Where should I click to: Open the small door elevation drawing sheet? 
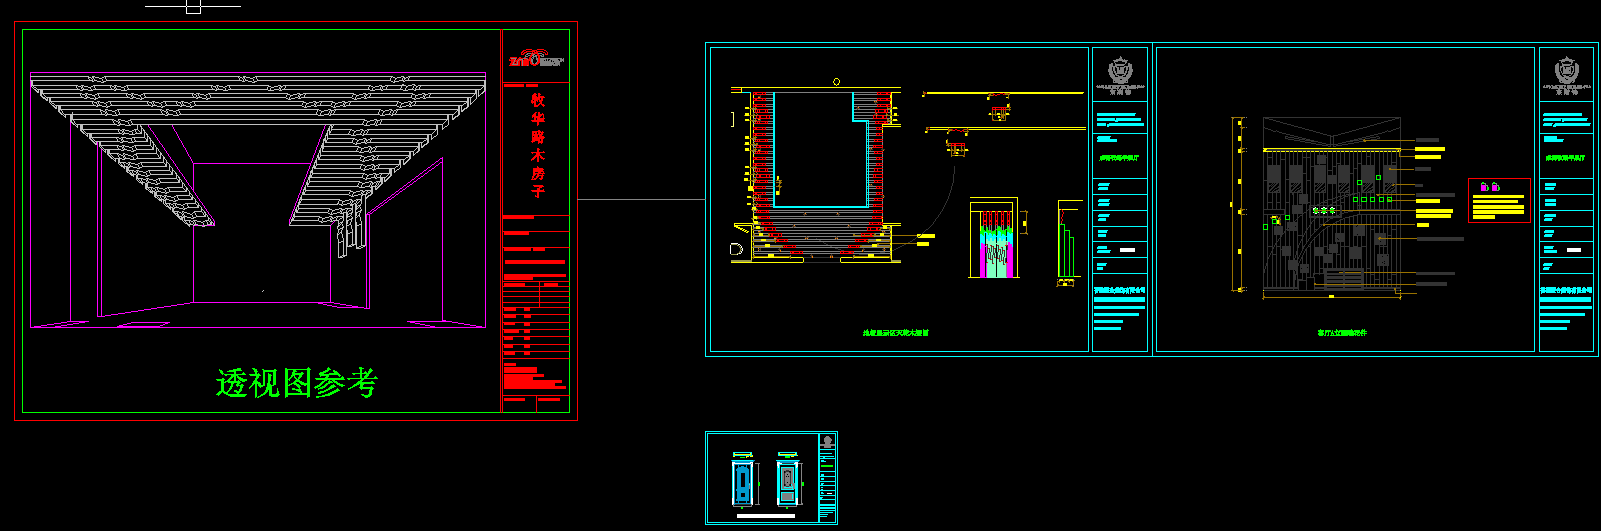(771, 478)
